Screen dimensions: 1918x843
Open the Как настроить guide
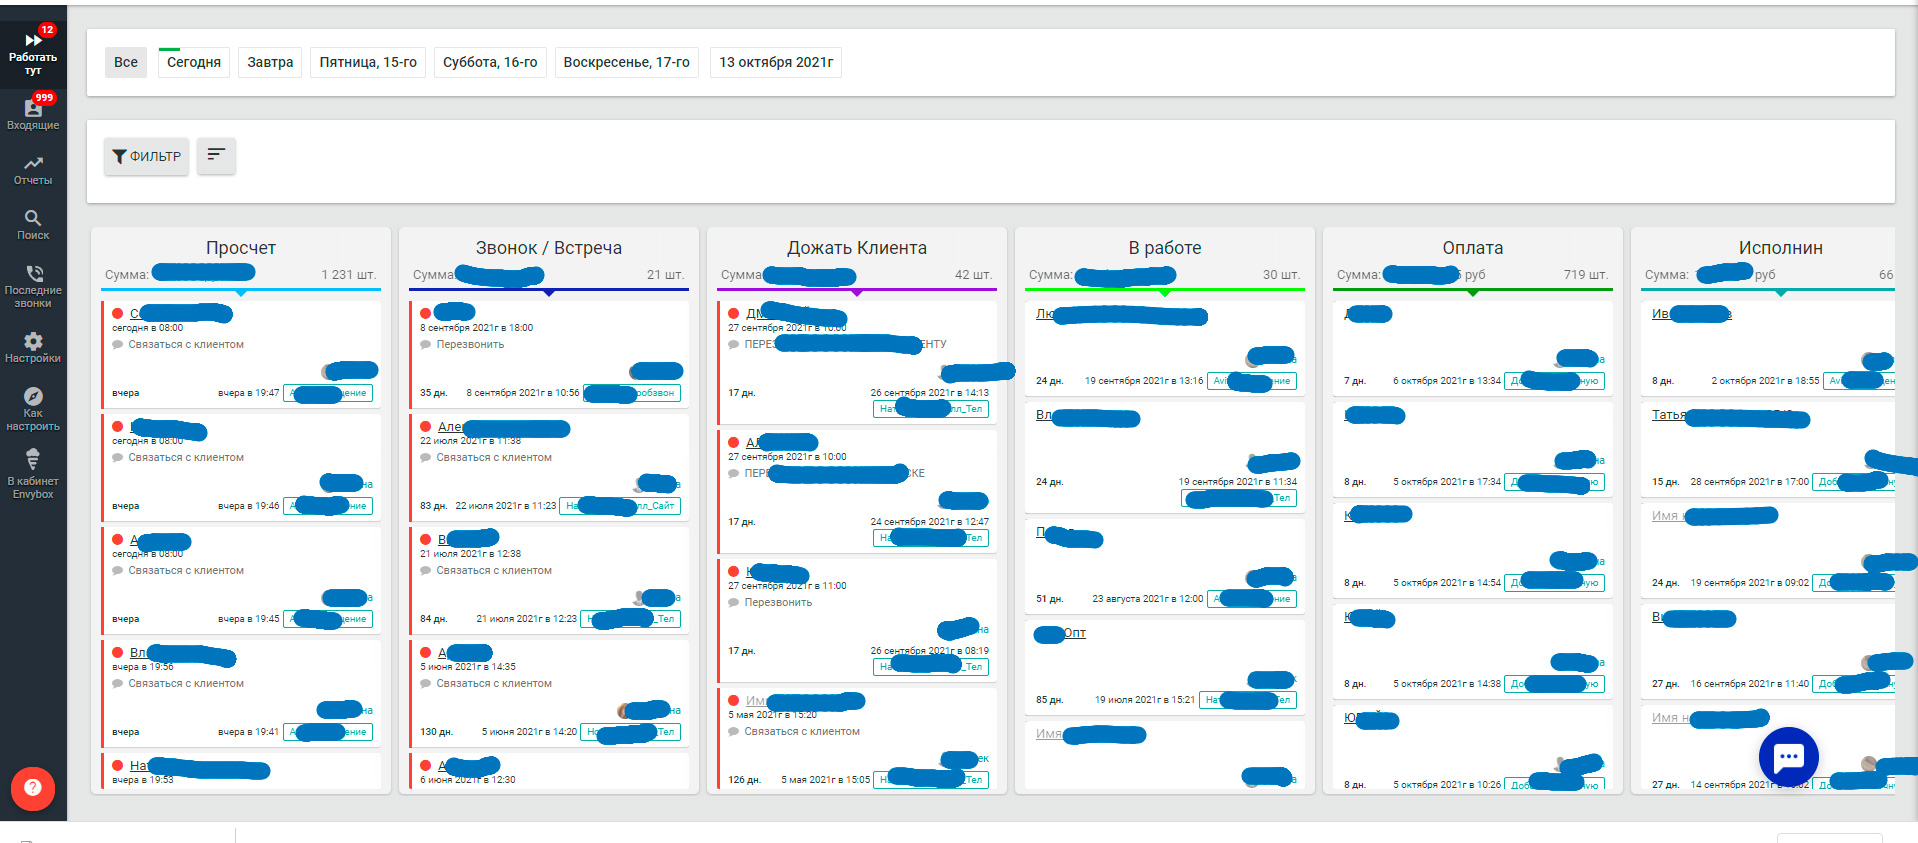point(33,410)
